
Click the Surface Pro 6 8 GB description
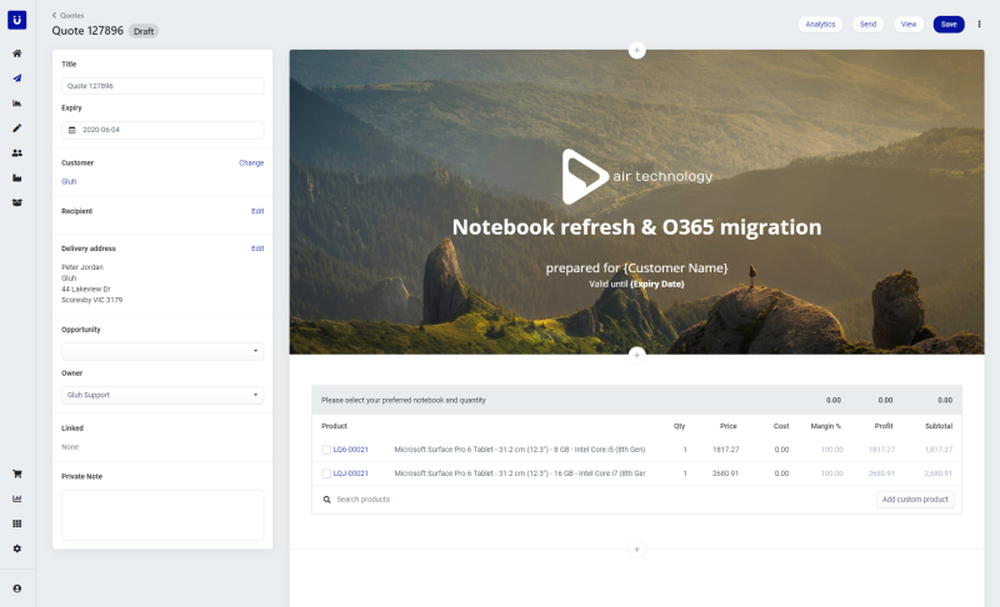[x=520, y=450]
